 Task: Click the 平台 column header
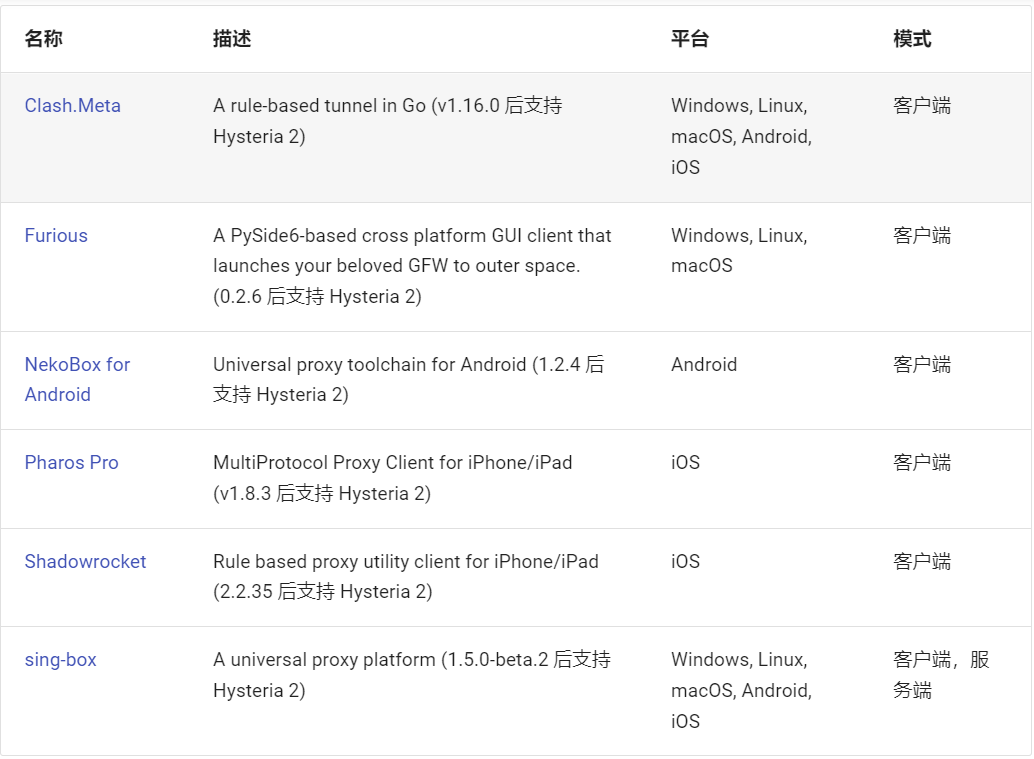pyautogui.click(x=690, y=38)
